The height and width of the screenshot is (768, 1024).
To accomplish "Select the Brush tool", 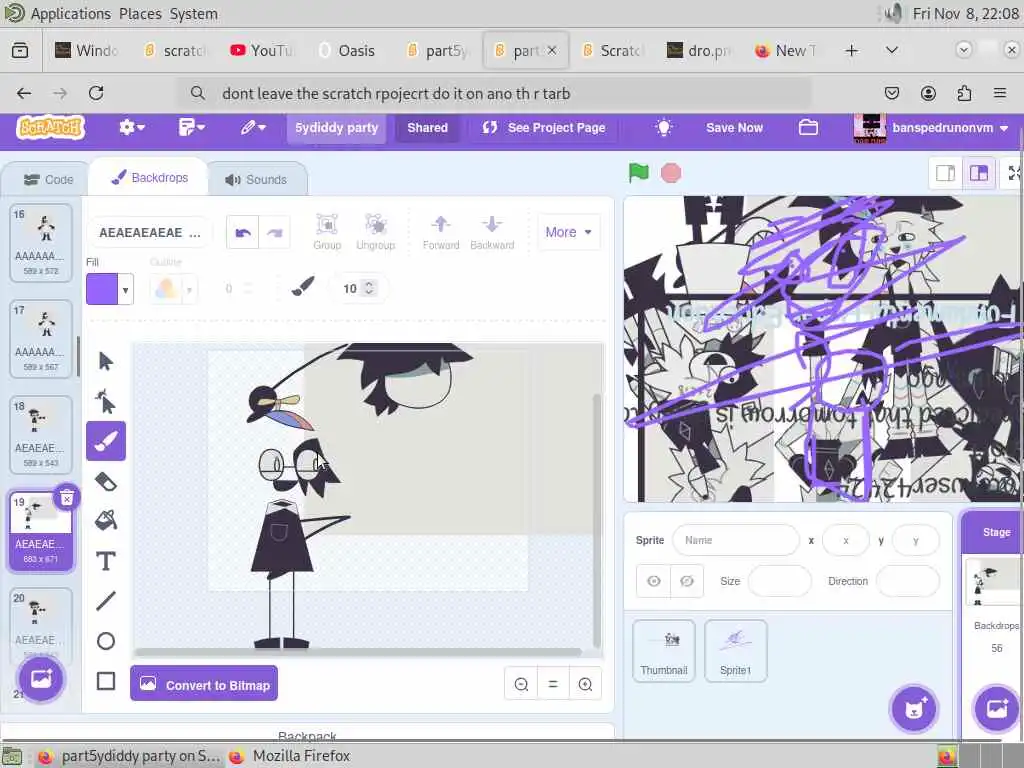I will 106,441.
